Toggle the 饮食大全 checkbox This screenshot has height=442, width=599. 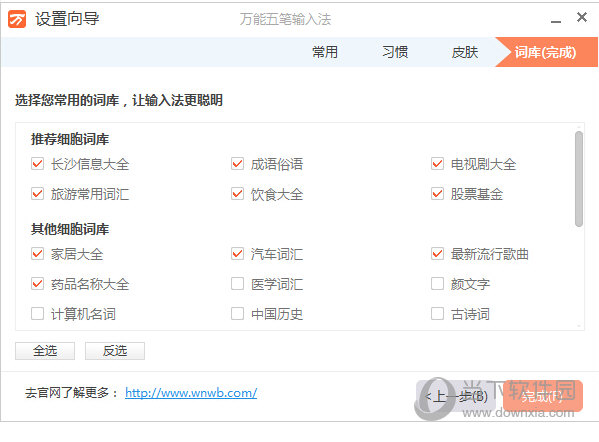click(238, 194)
